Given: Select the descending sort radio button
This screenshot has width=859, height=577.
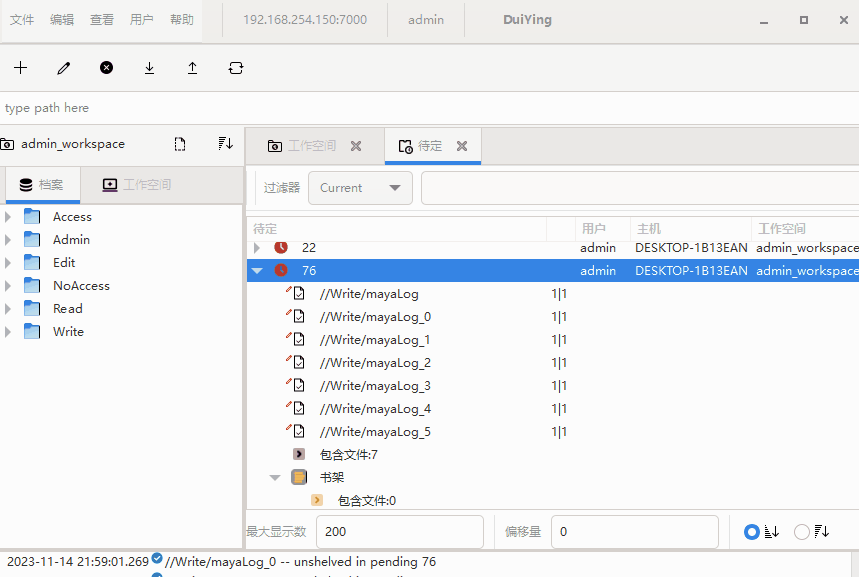Looking at the screenshot, I should pos(801,532).
